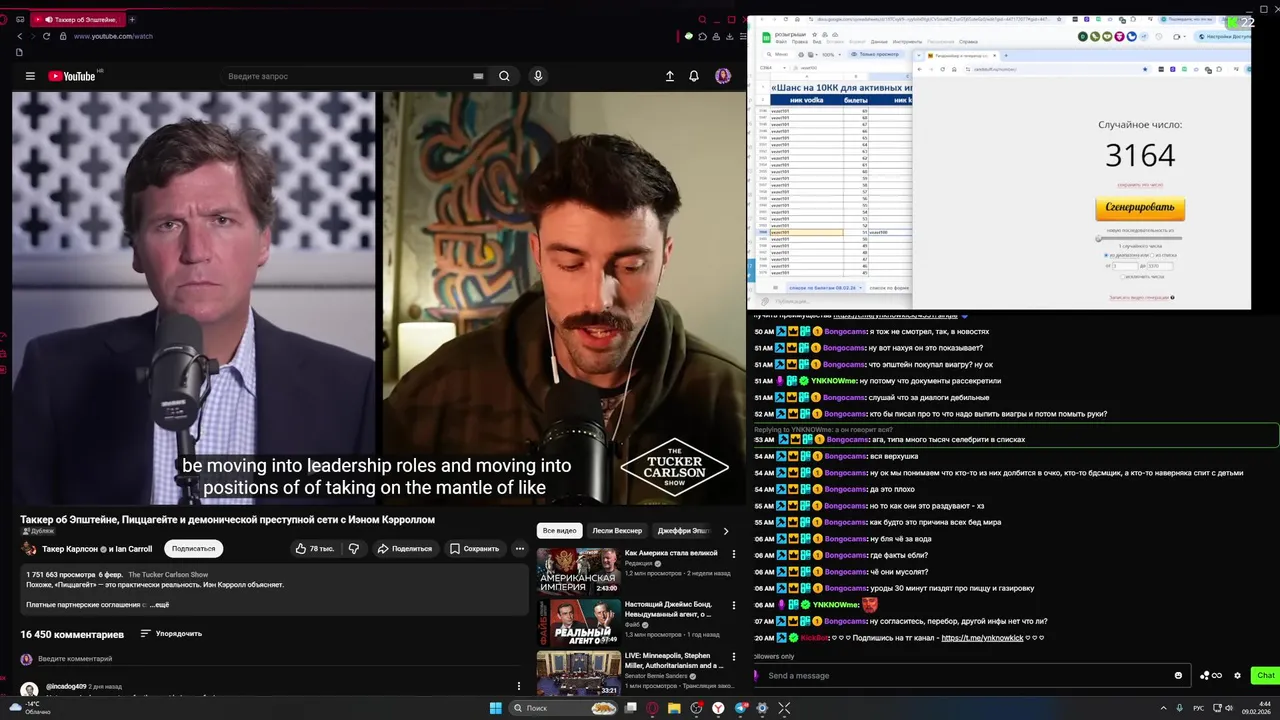Open Kick chat settings gear

(1237, 675)
